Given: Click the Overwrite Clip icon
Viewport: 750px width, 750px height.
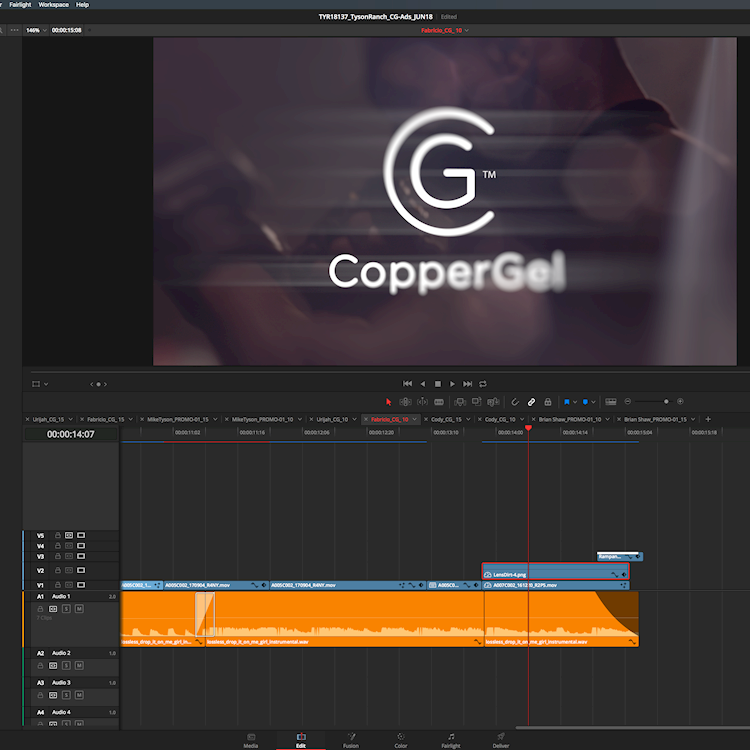Looking at the screenshot, I should (x=476, y=402).
